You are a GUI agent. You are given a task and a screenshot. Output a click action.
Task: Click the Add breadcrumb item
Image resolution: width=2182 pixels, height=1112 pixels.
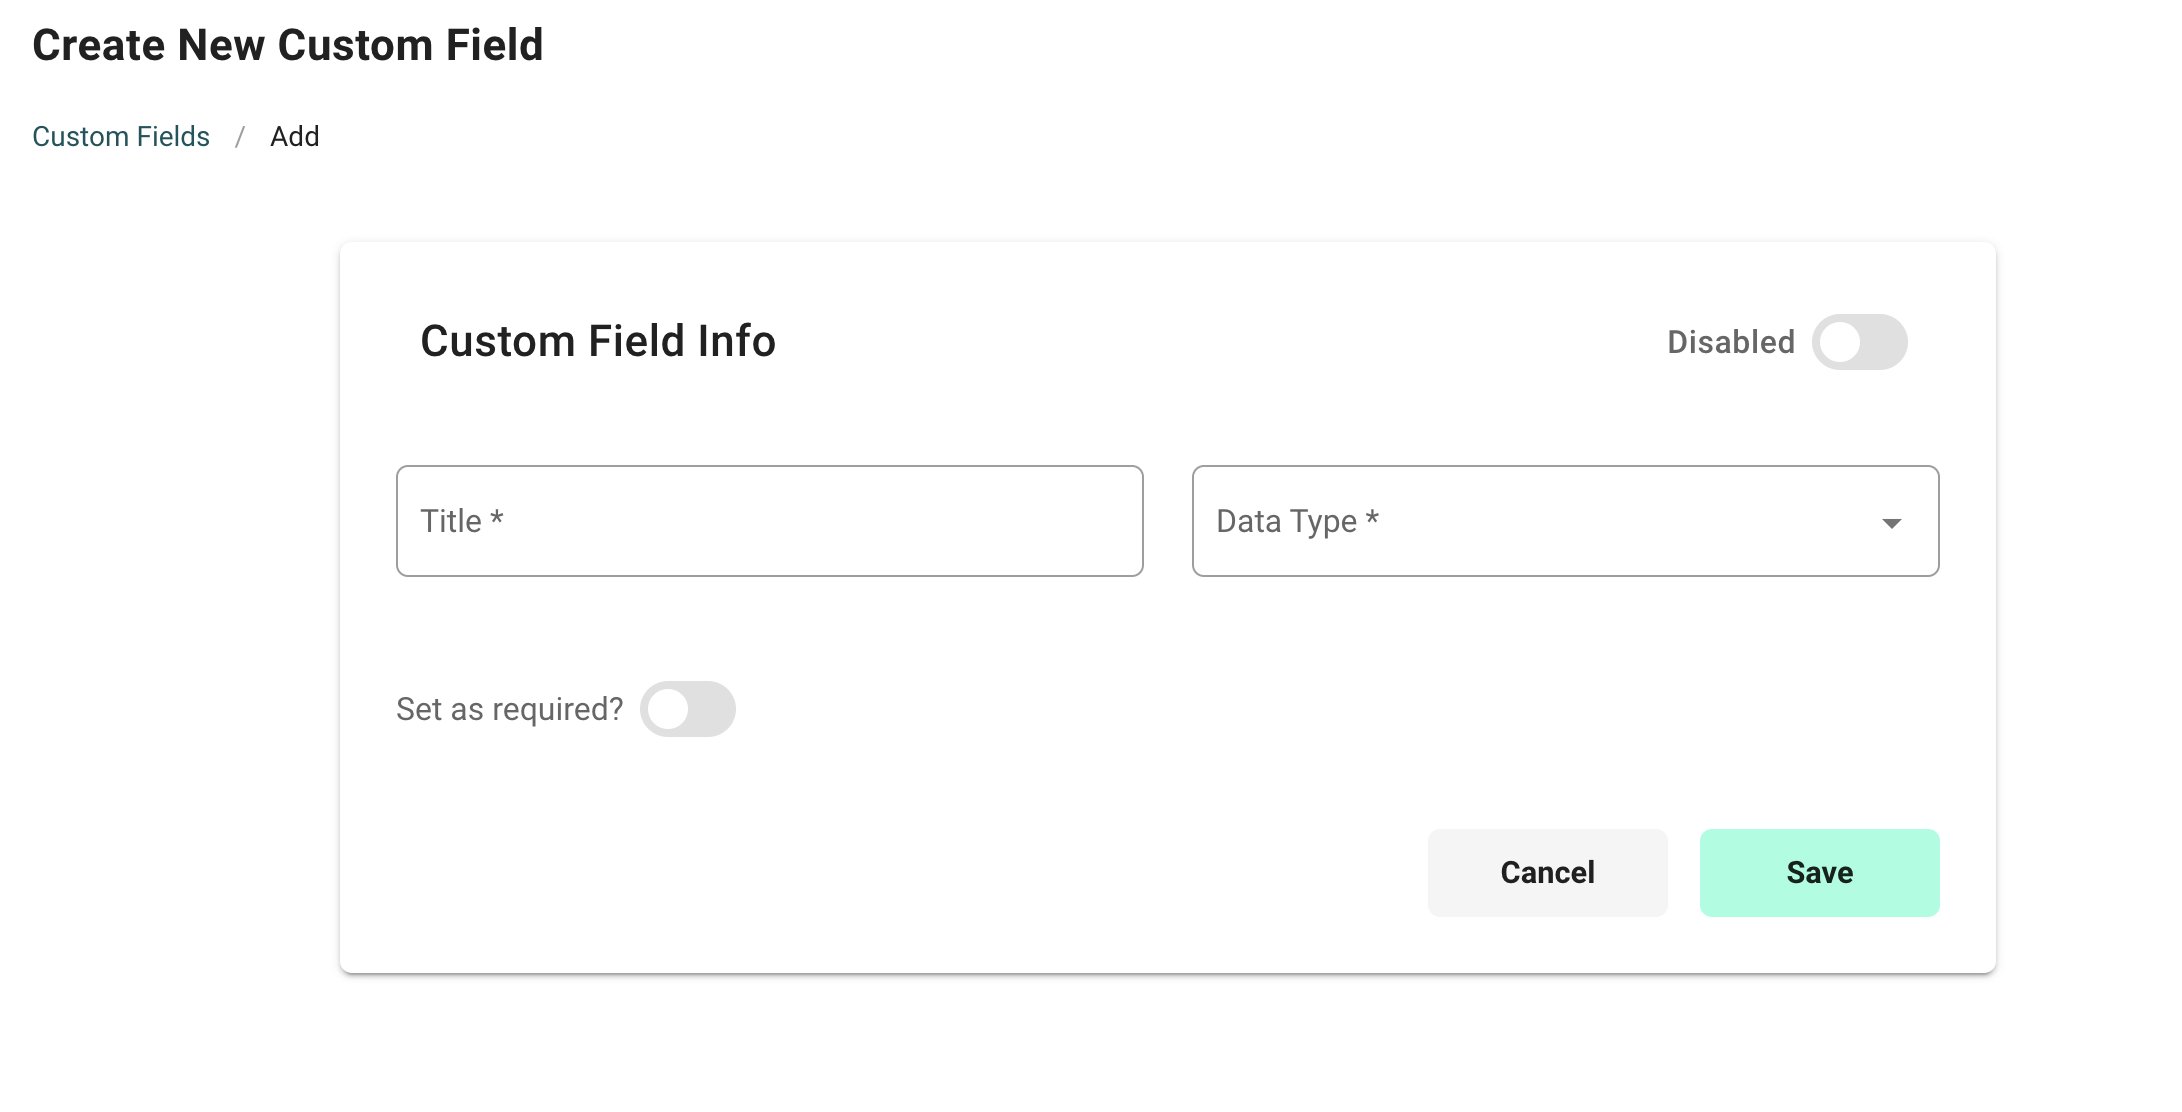pos(295,136)
